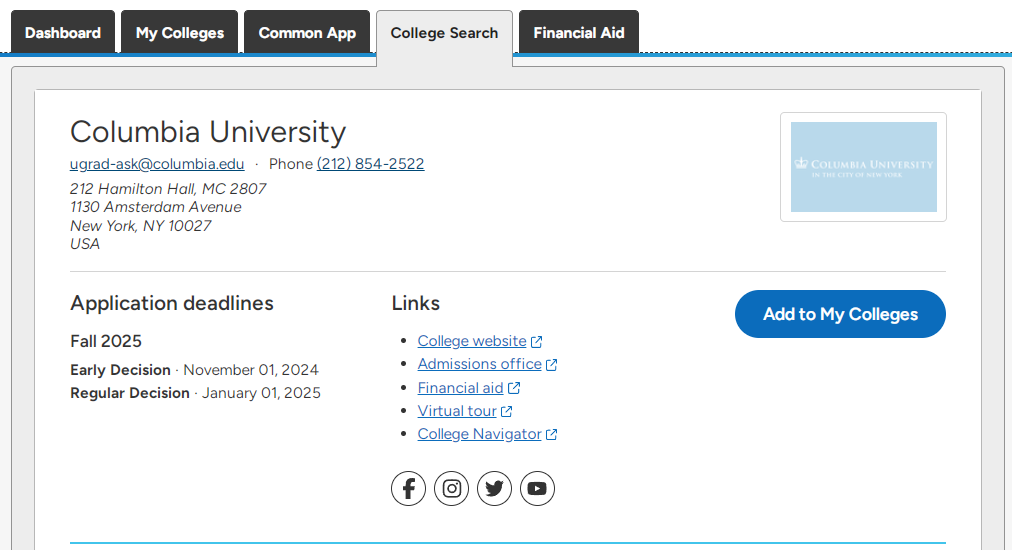Click external-link icon beside College website

tap(536, 341)
